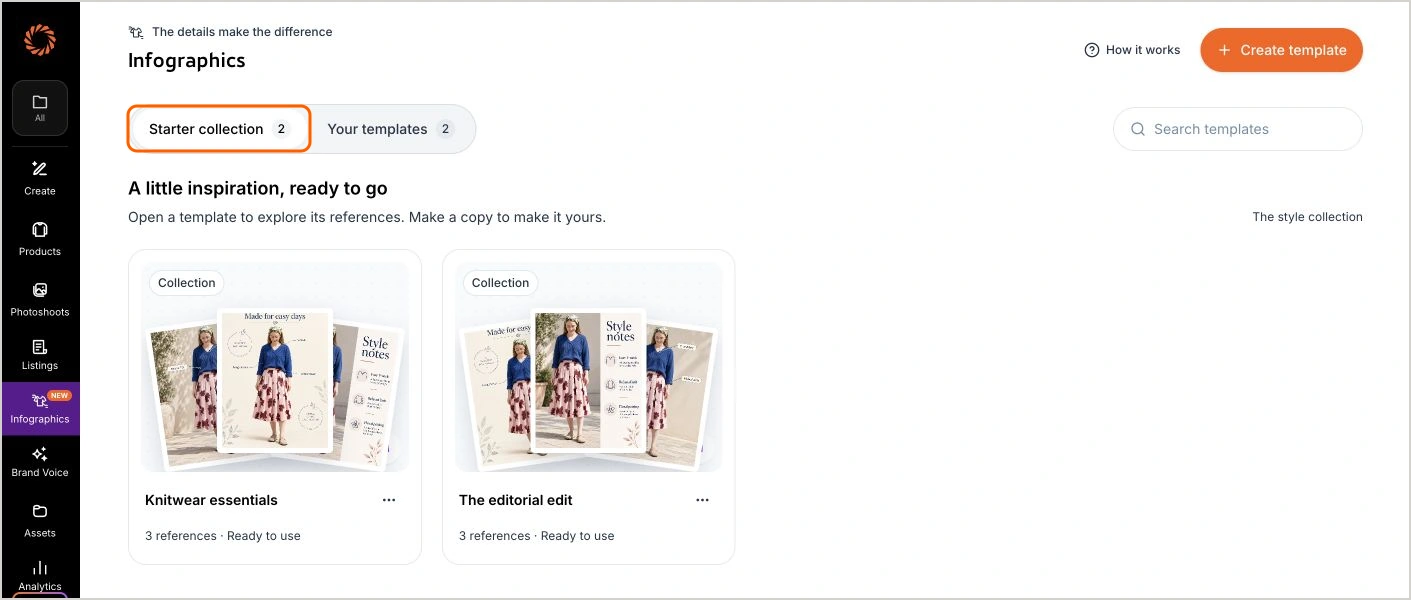Screen dimensions: 1411x600
Task: Click the magnifier icon in search box
Action: (x=1138, y=129)
